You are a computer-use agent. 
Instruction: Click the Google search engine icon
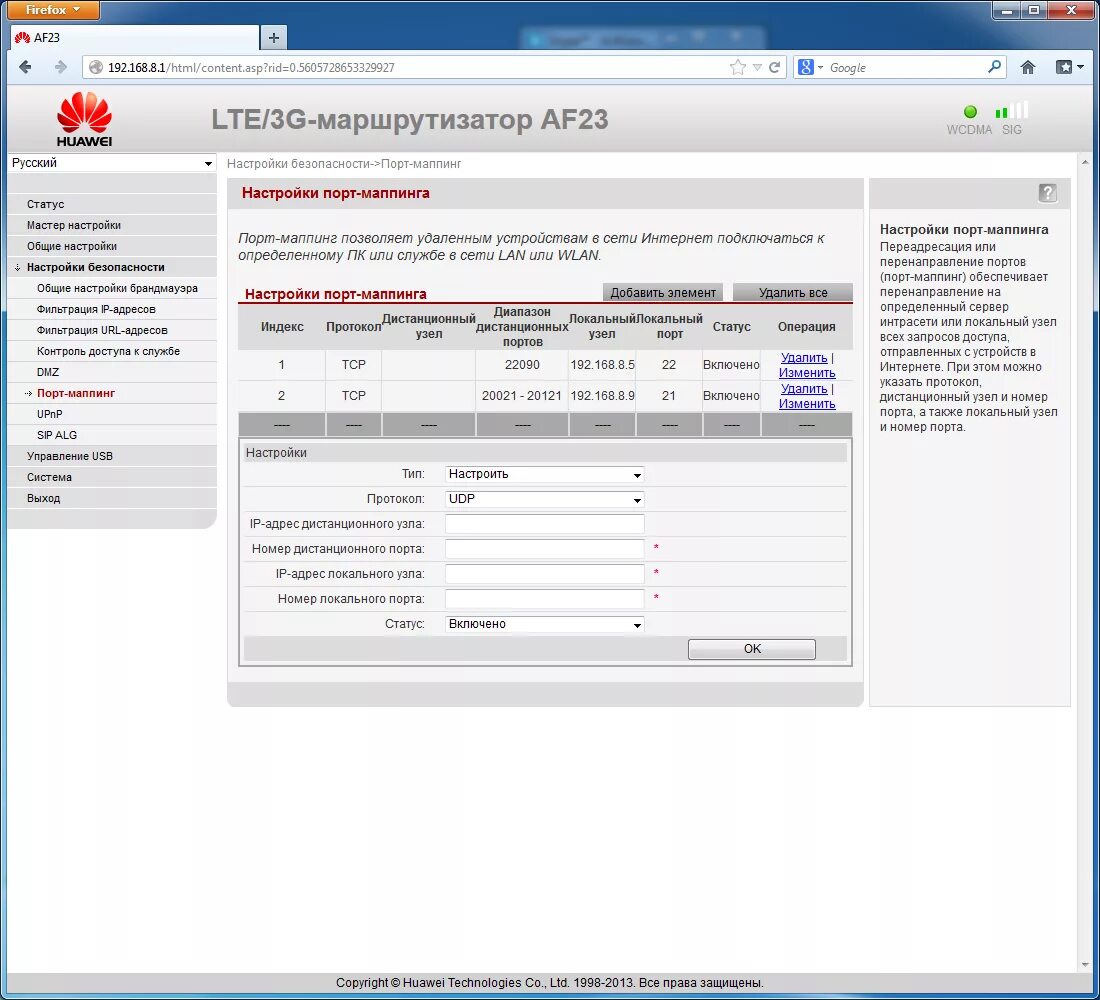pos(805,67)
